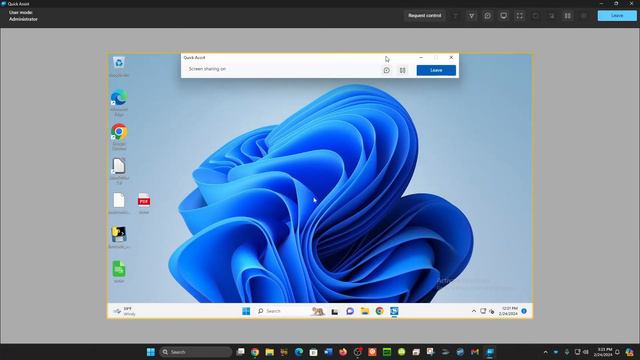Open File Explorer on the remote taskbar
Screen dimensions: 640x360
(364, 311)
